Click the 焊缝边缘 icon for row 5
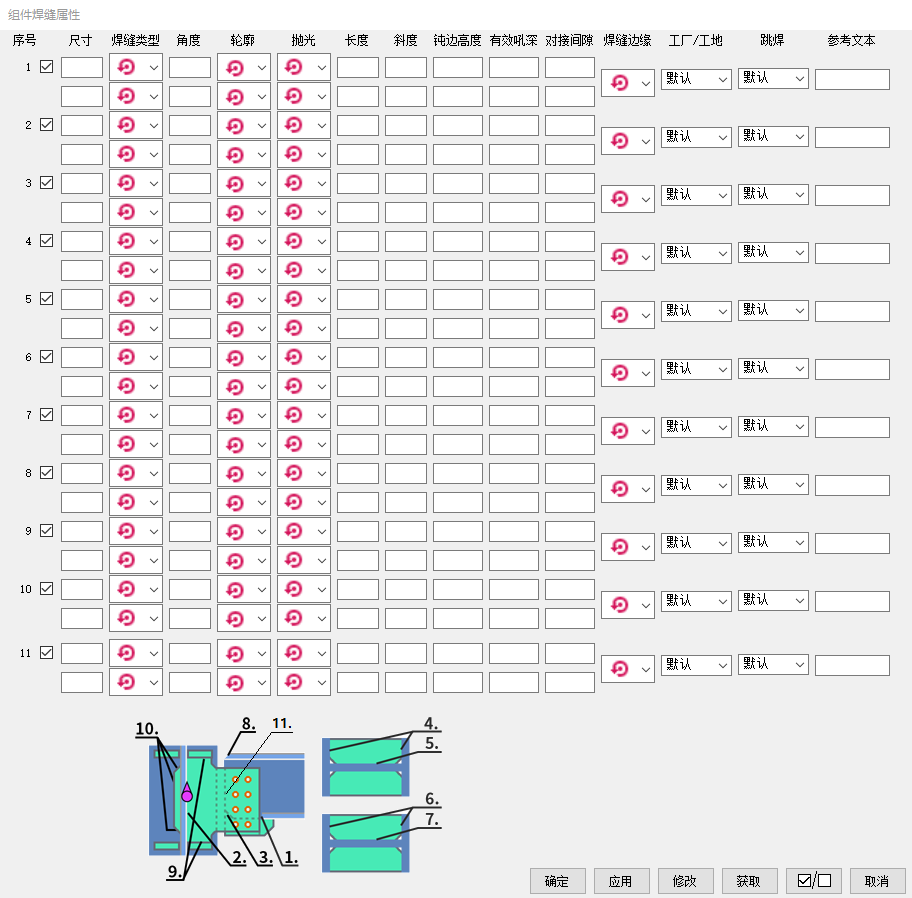Image resolution: width=912 pixels, height=898 pixels. [x=619, y=315]
